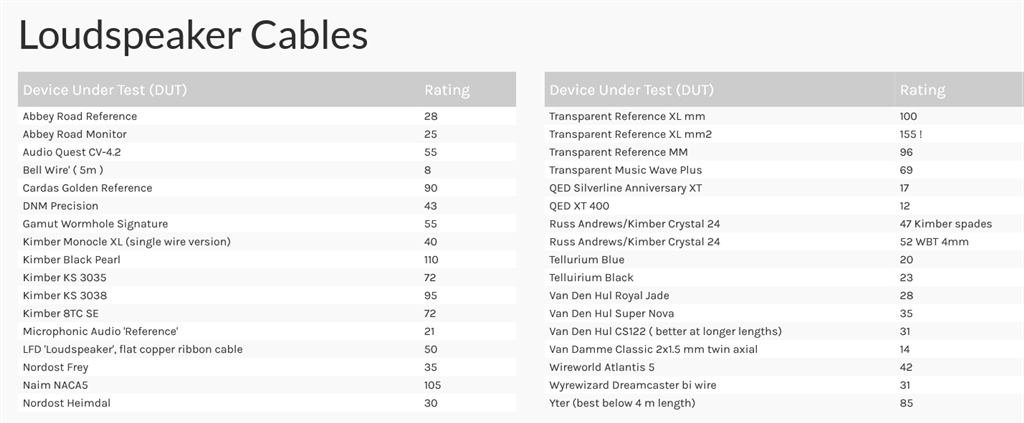Click the "155 !" rating value

[911, 134]
